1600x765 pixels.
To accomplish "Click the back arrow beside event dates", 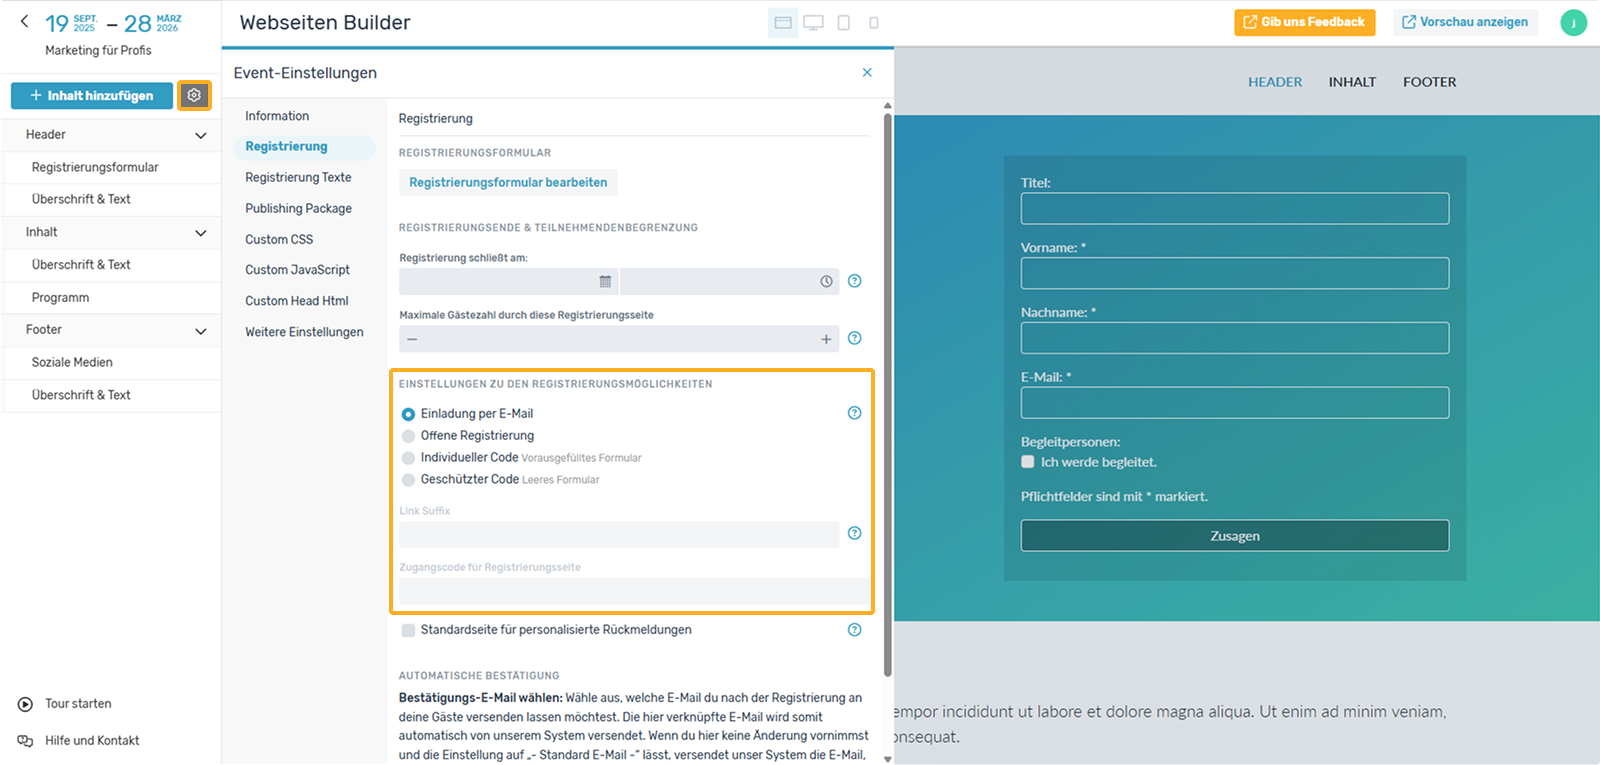I will tap(25, 21).
